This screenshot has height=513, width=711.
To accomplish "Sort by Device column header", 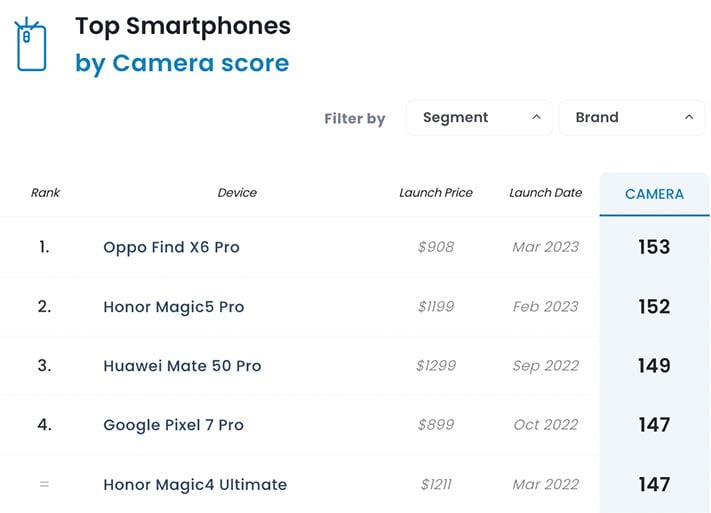I will [237, 193].
